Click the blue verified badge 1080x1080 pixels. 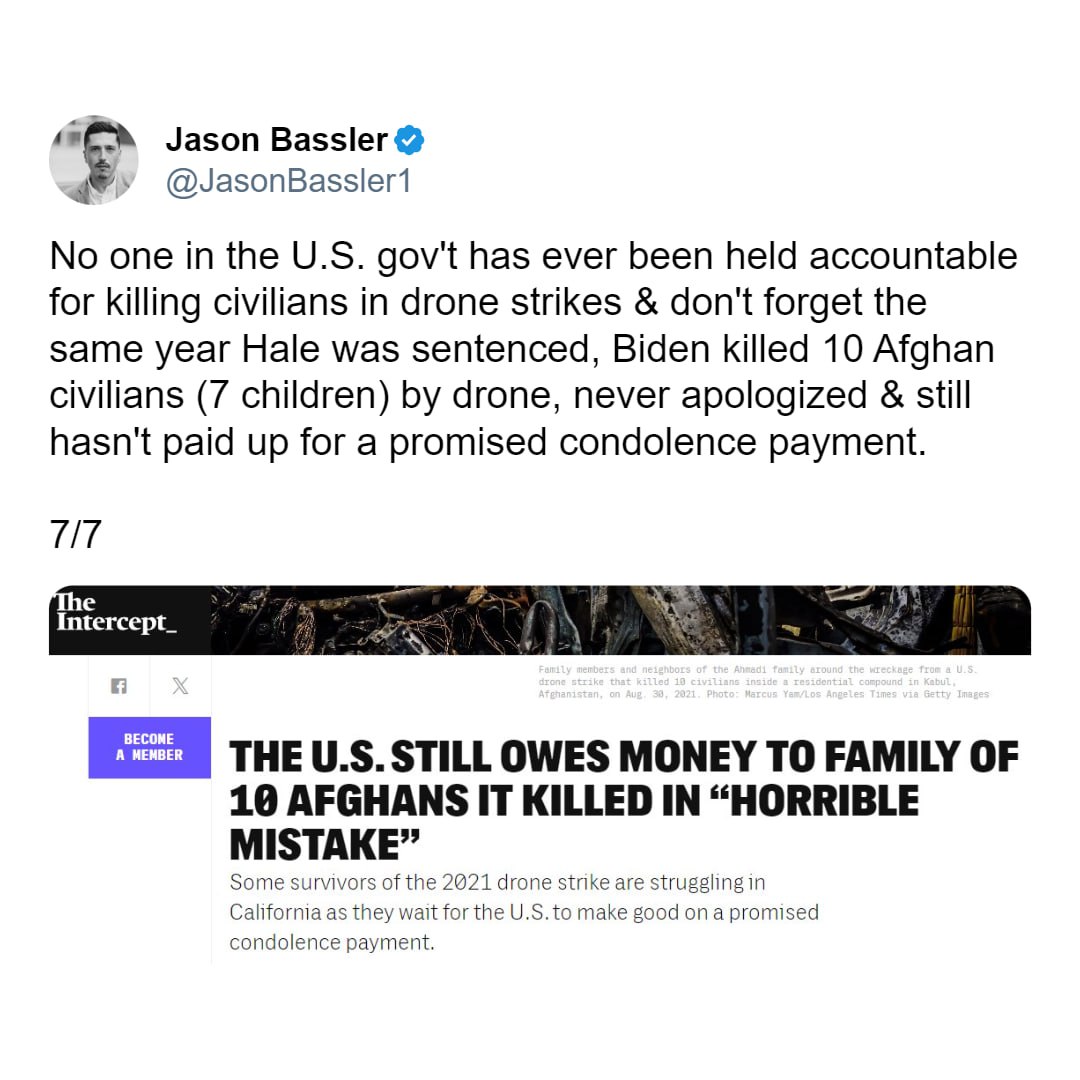(x=409, y=141)
